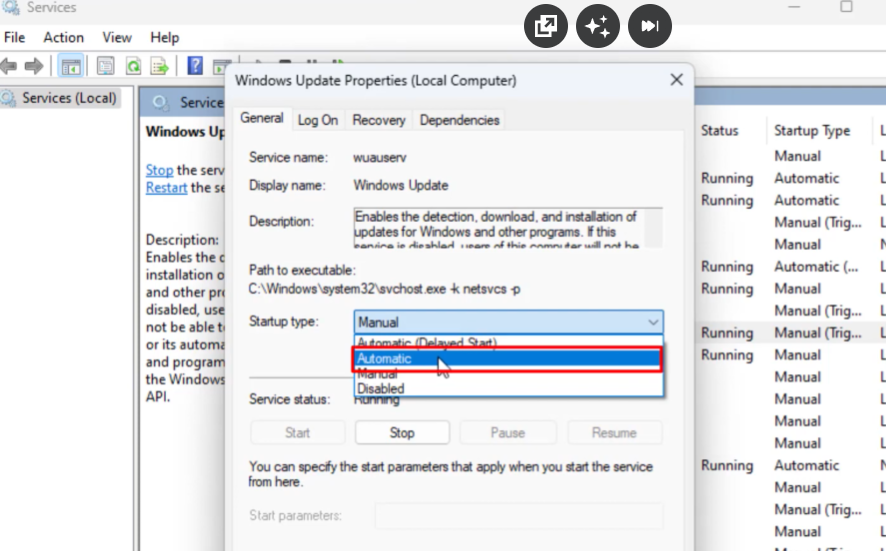Close the Windows Update Properties dialog

(x=676, y=80)
